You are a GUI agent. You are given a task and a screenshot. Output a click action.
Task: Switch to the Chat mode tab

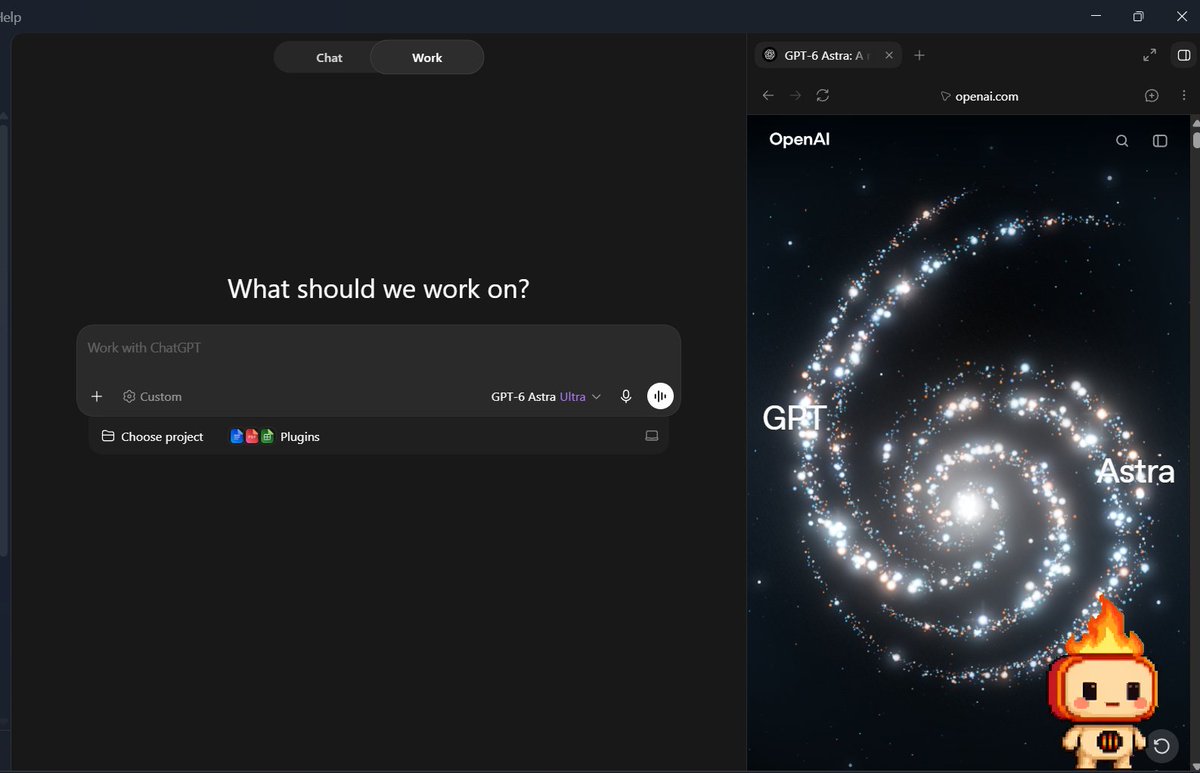(329, 58)
